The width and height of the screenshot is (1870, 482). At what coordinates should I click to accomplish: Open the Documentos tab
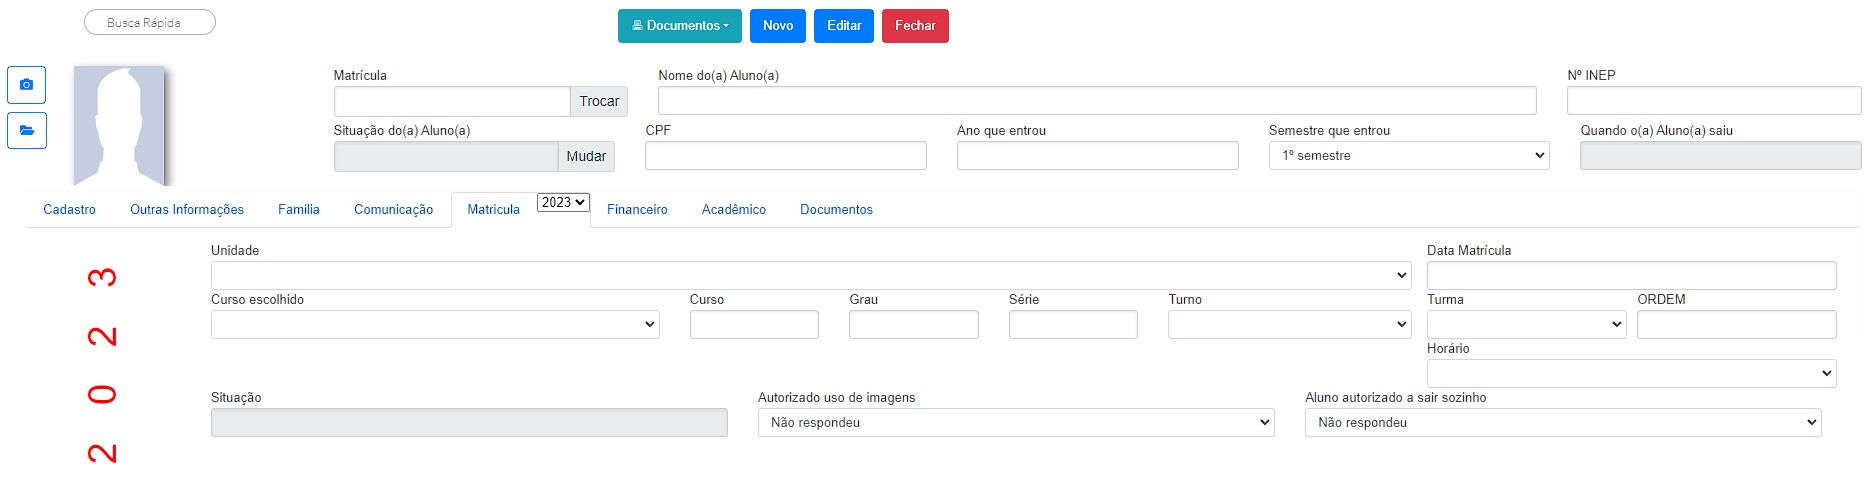coord(836,209)
